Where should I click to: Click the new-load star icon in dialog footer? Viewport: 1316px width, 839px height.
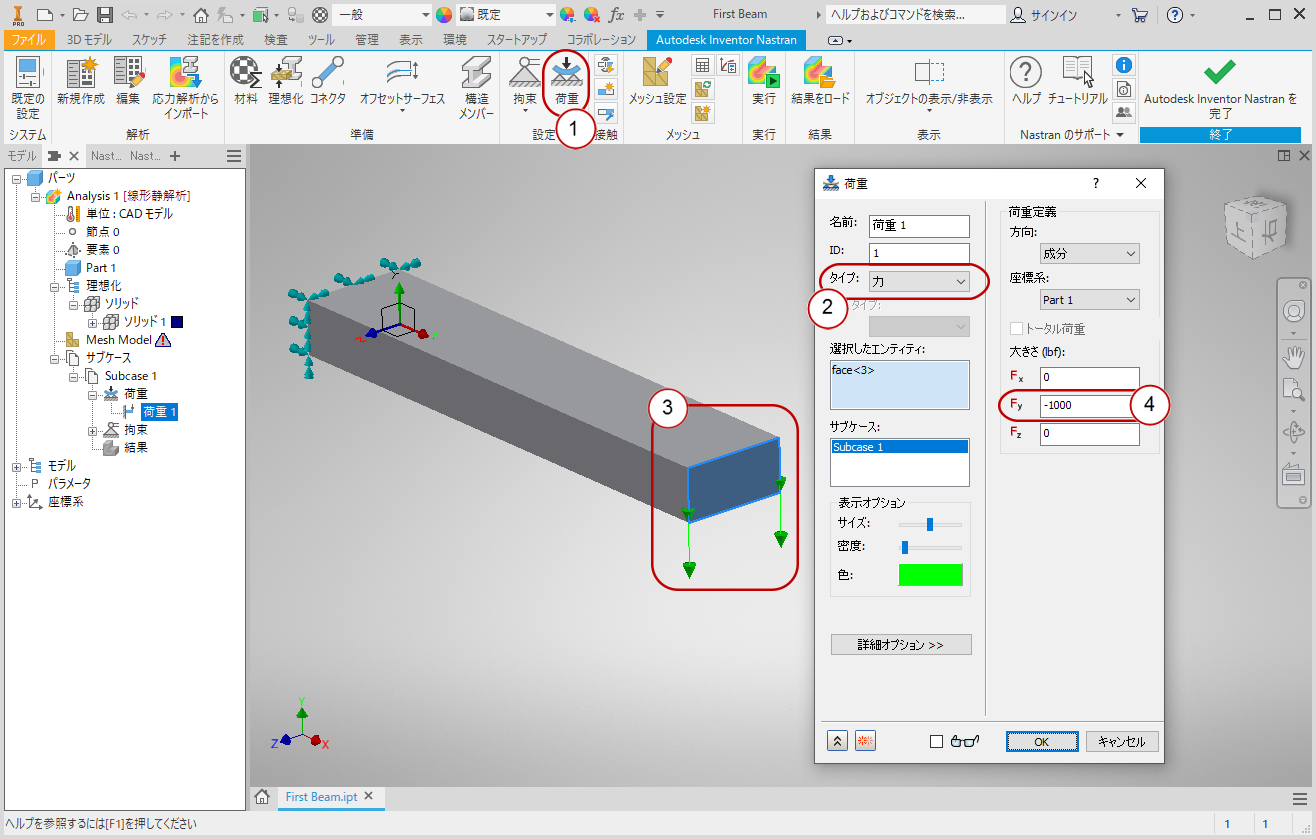(866, 741)
